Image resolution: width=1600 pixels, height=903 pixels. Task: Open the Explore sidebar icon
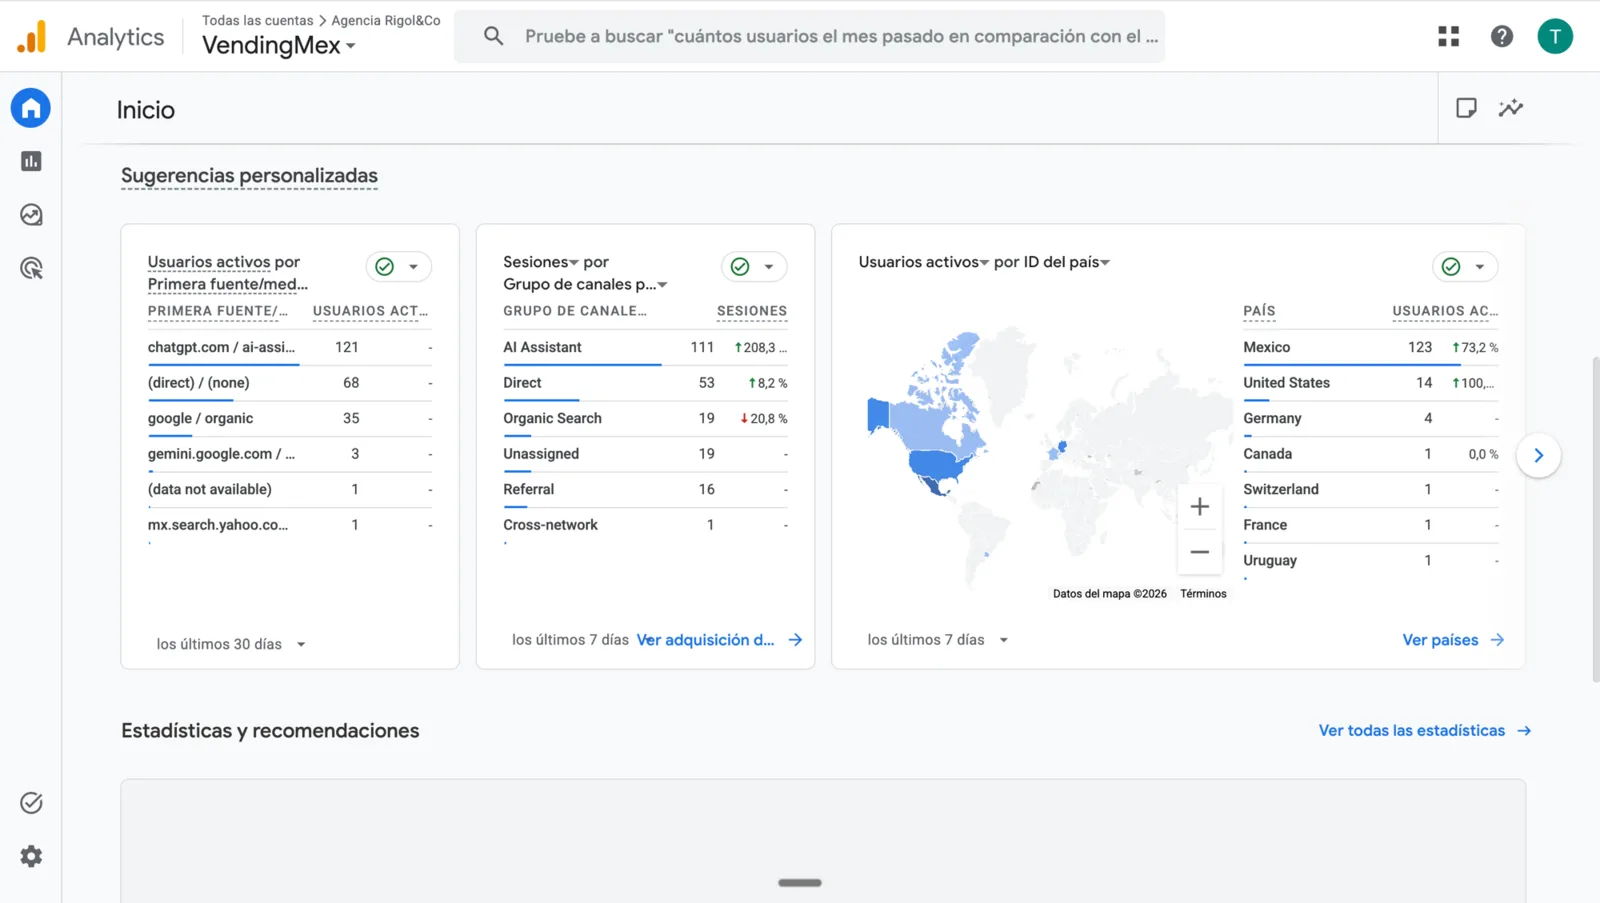[x=31, y=215]
